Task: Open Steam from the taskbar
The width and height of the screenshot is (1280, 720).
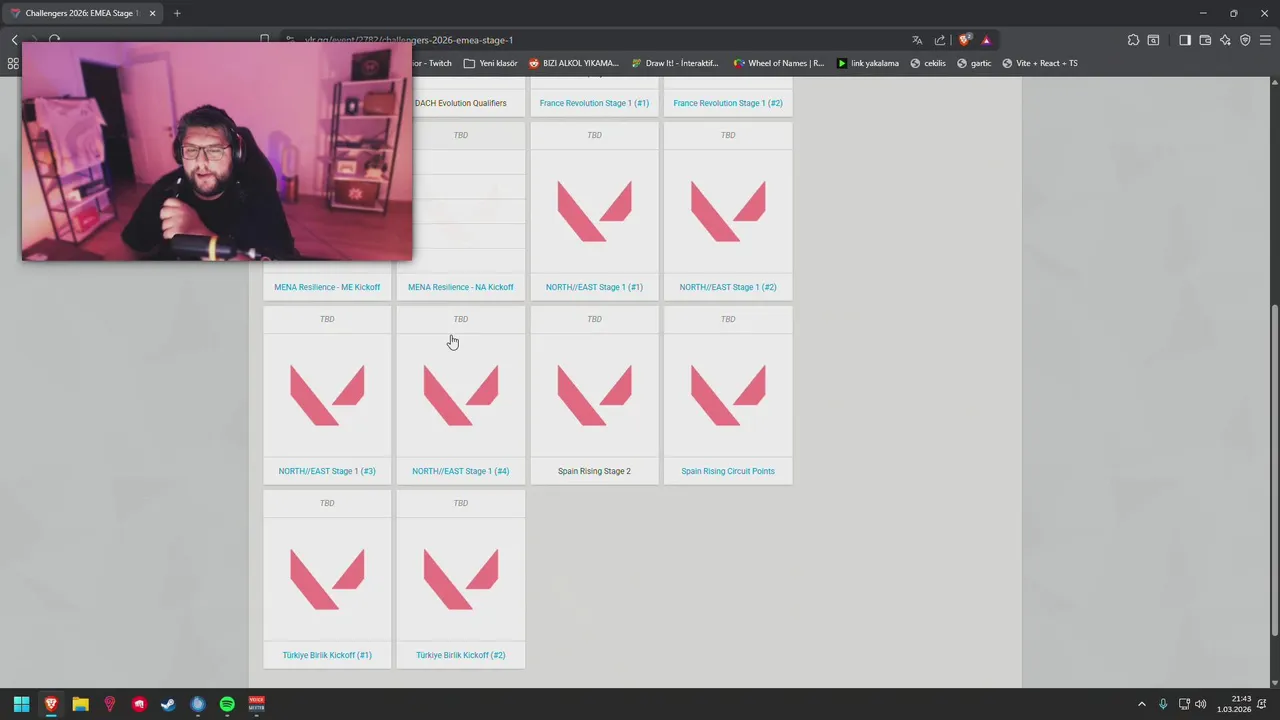Action: click(168, 704)
